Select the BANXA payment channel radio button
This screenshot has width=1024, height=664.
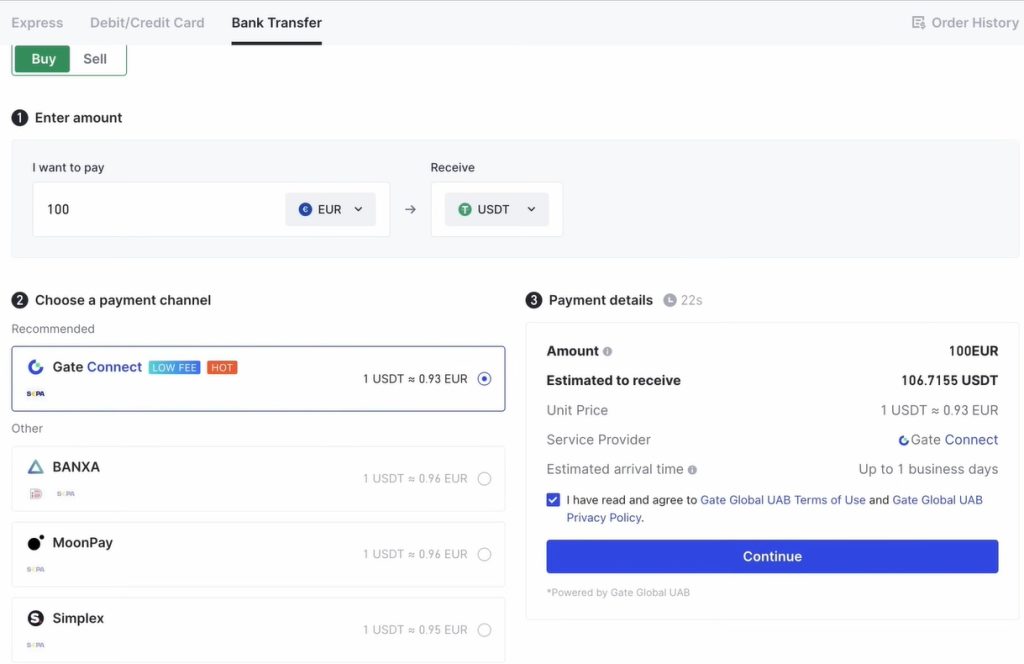484,478
